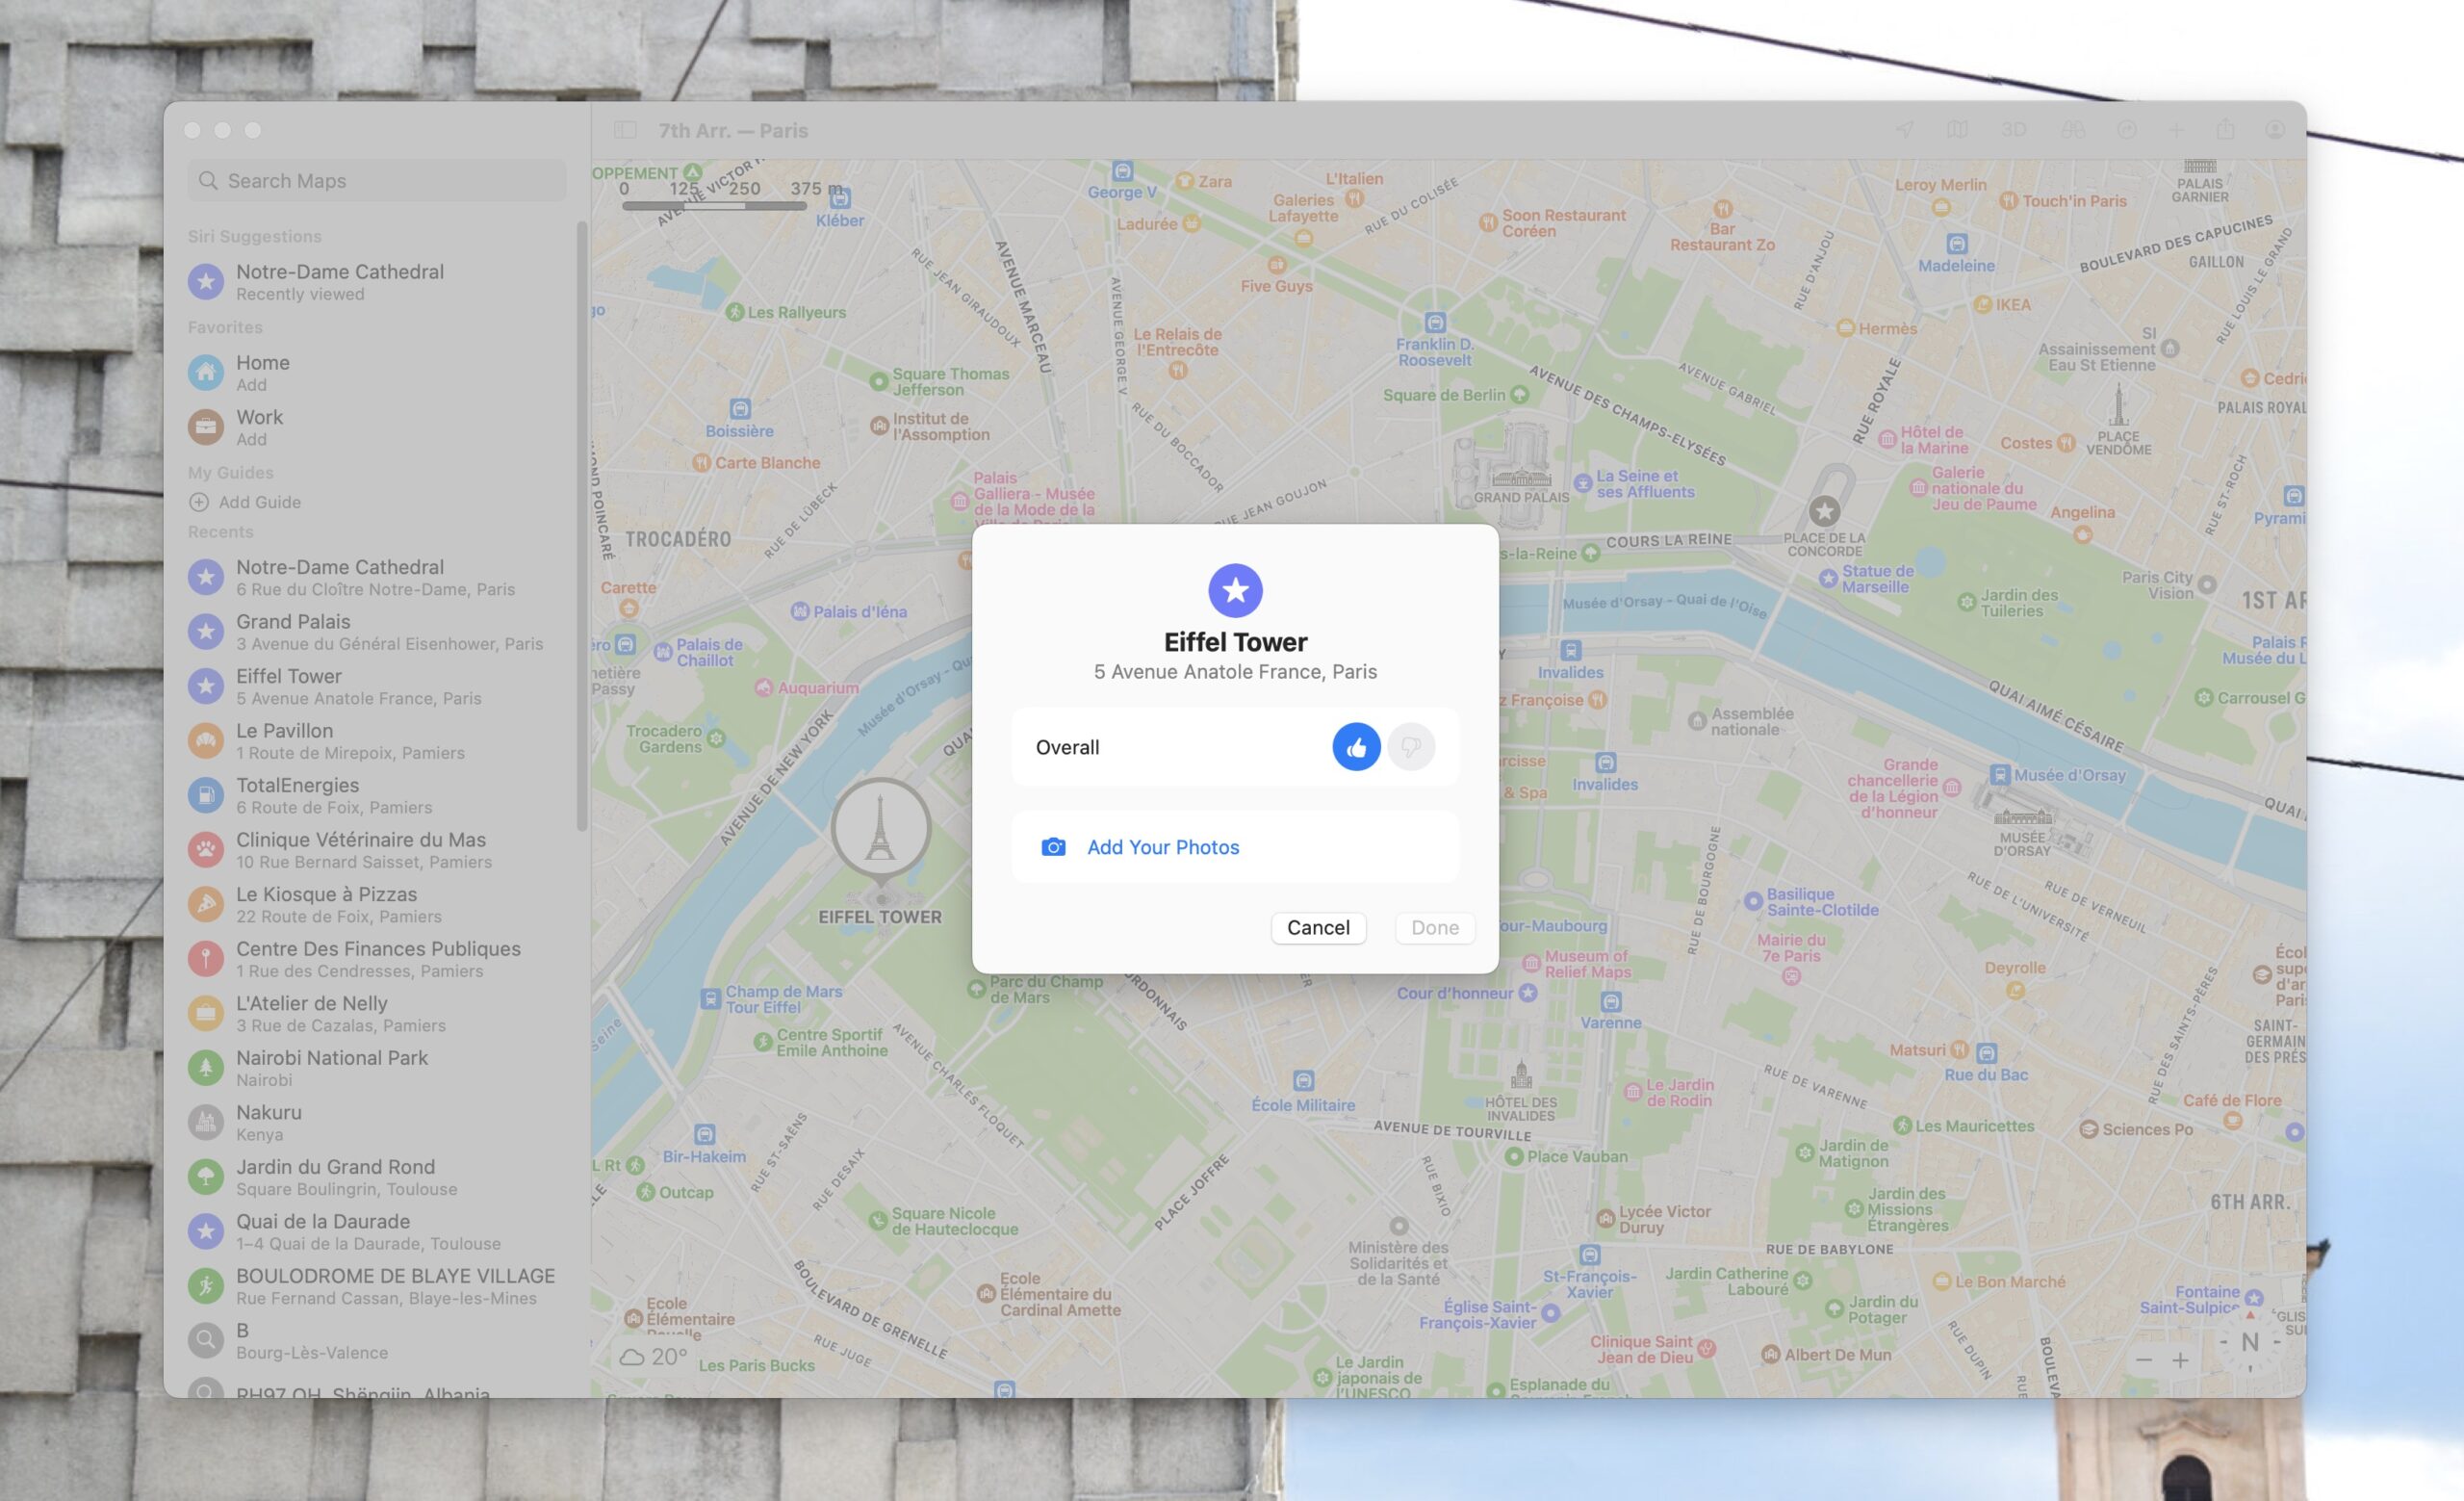Click Les Rallyeurs map marker

[735, 312]
